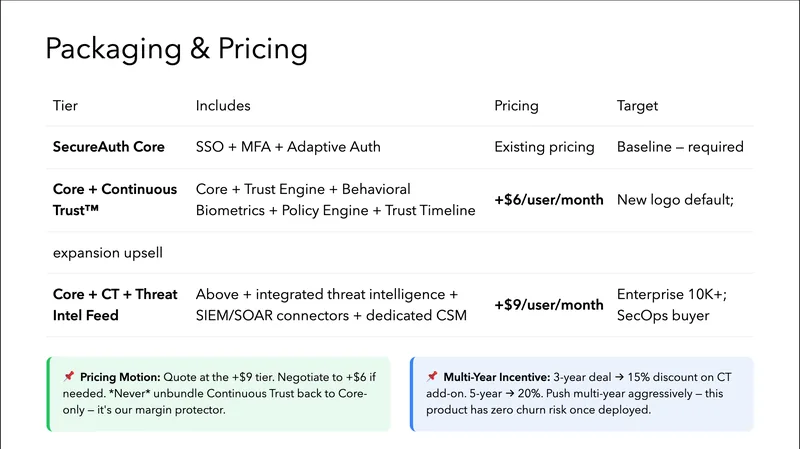Image resolution: width=800 pixels, height=449 pixels.
Task: Click the Core + CT + Threat Intel Feed cell
Action: coord(115,304)
